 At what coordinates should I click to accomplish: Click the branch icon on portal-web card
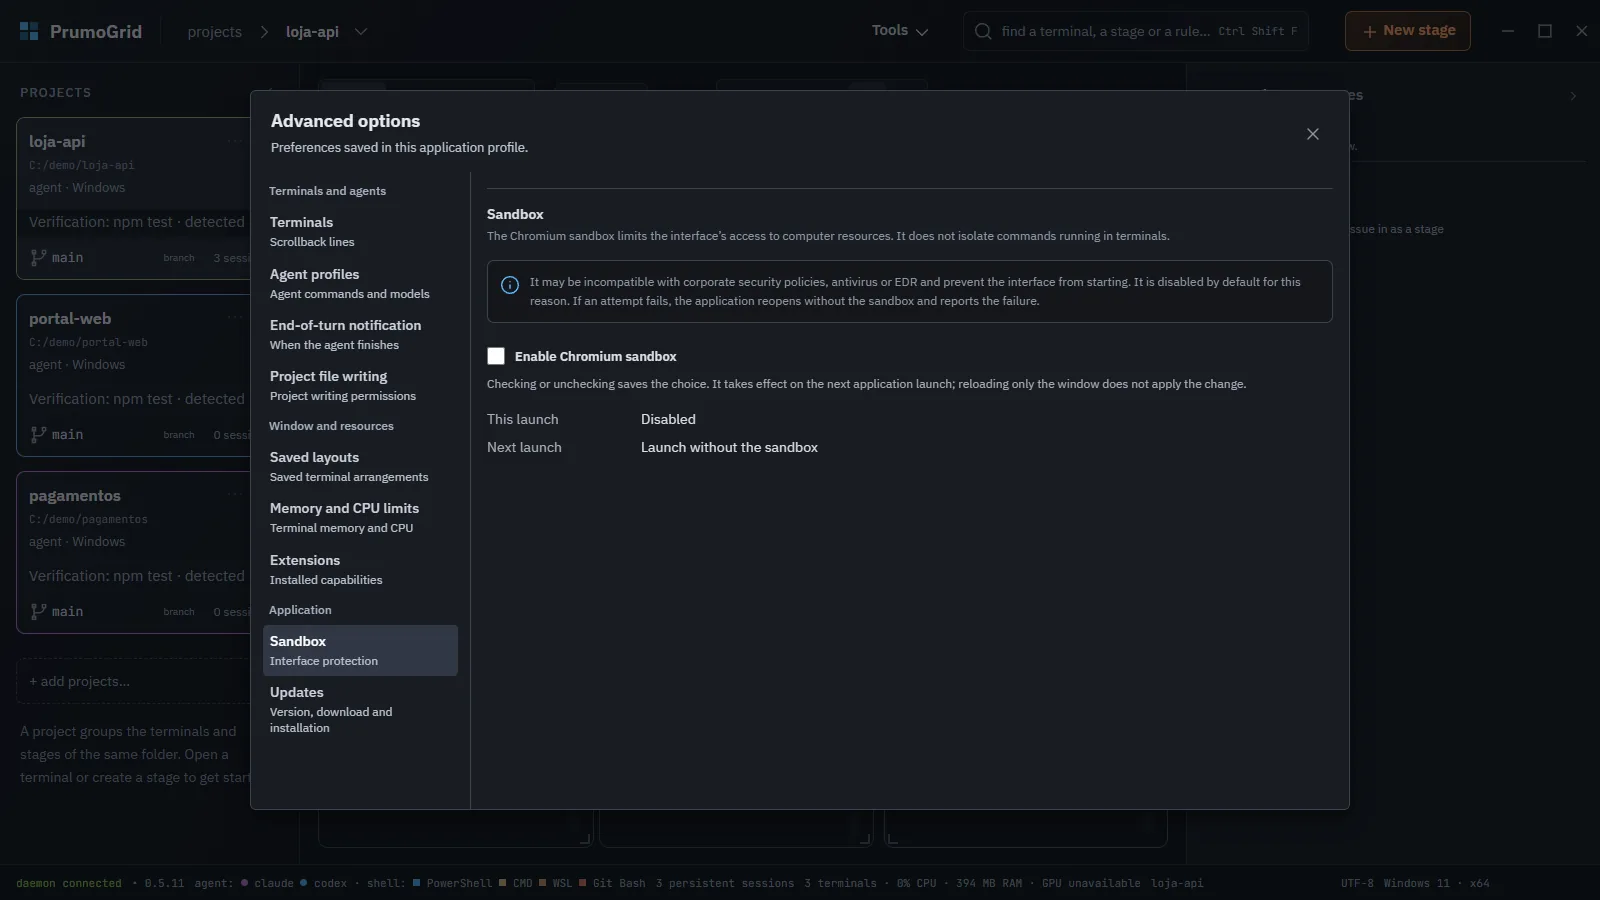38,434
